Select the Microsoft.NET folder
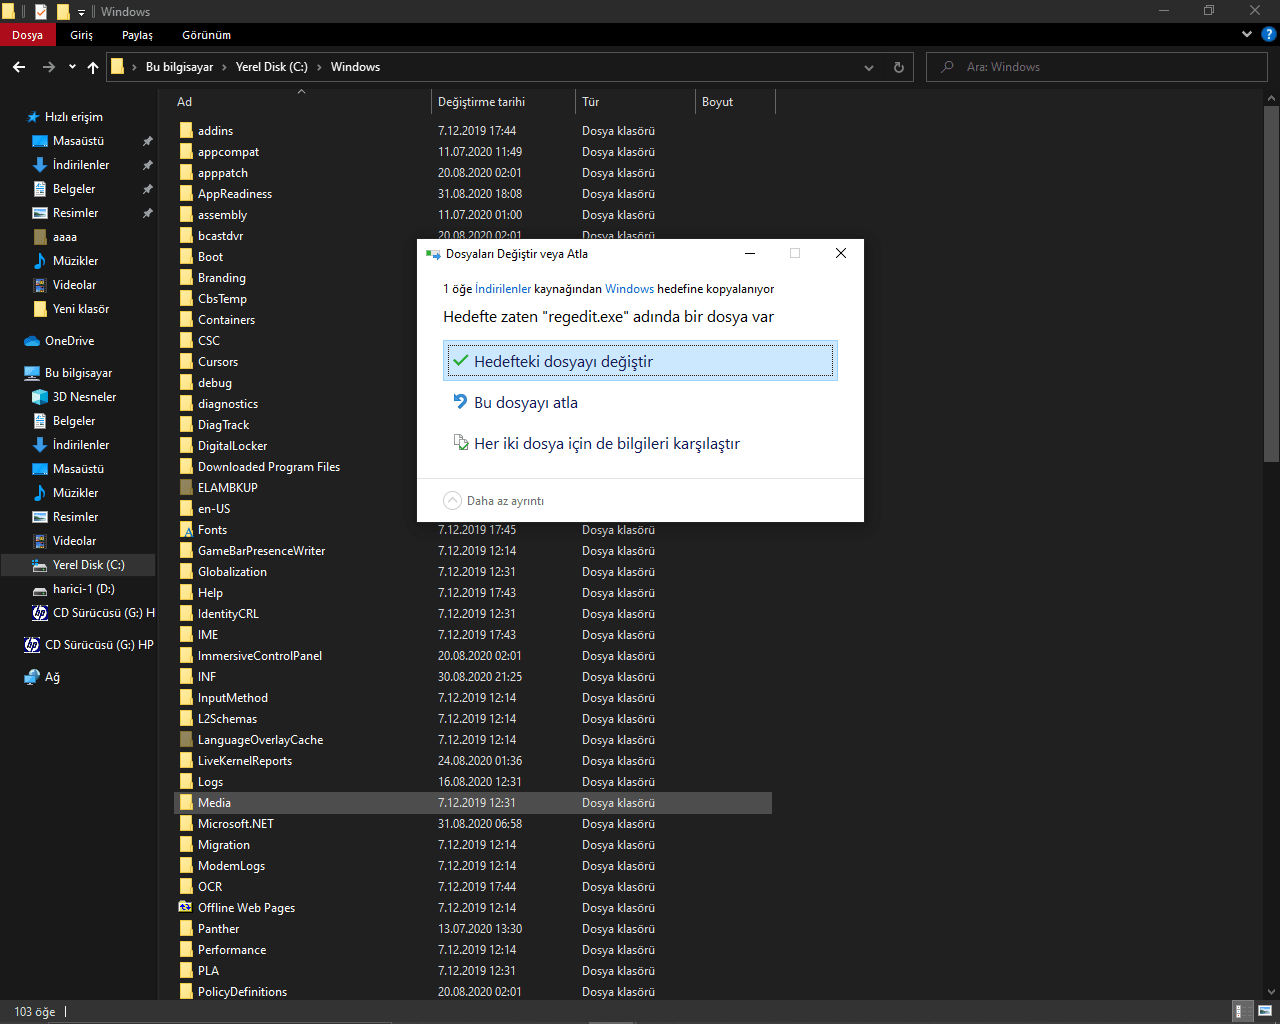Screen dimensions: 1280x1024 (473, 824)
